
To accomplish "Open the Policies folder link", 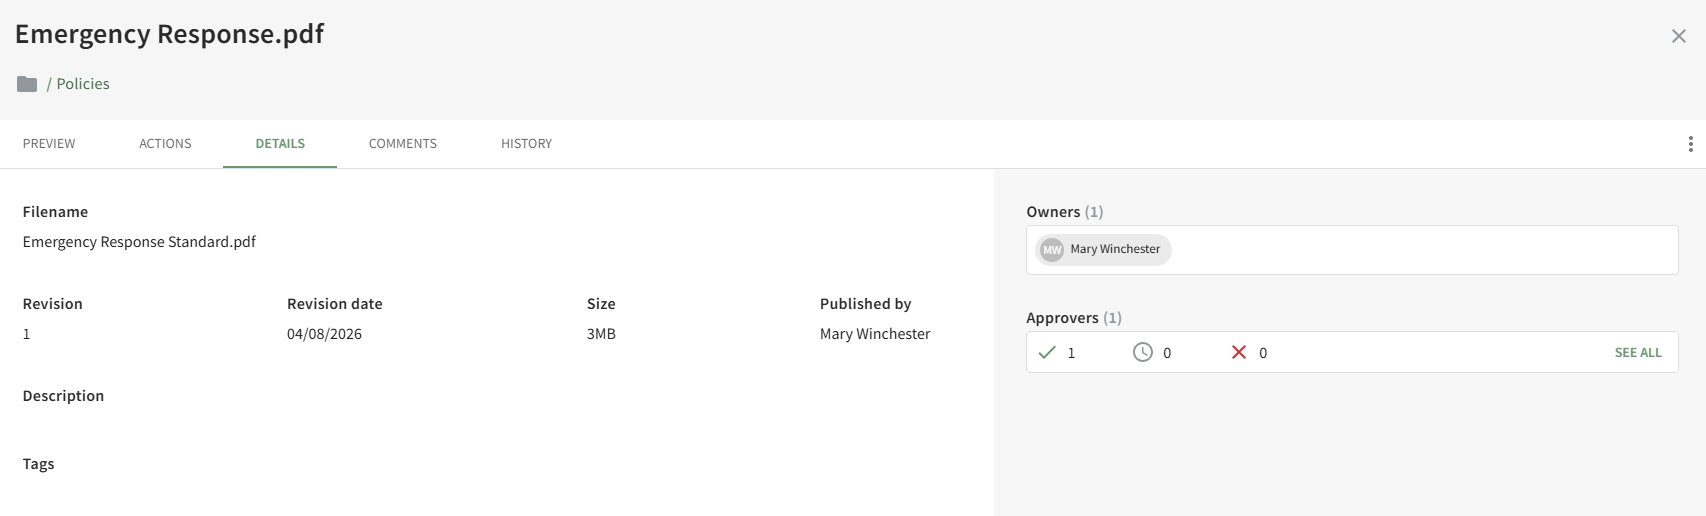I will [83, 84].
